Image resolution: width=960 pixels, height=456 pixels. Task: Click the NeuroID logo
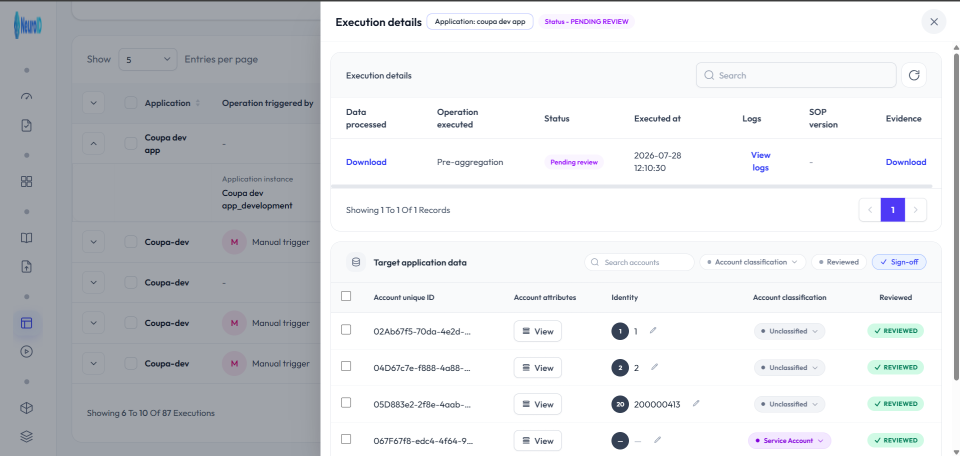(27, 25)
